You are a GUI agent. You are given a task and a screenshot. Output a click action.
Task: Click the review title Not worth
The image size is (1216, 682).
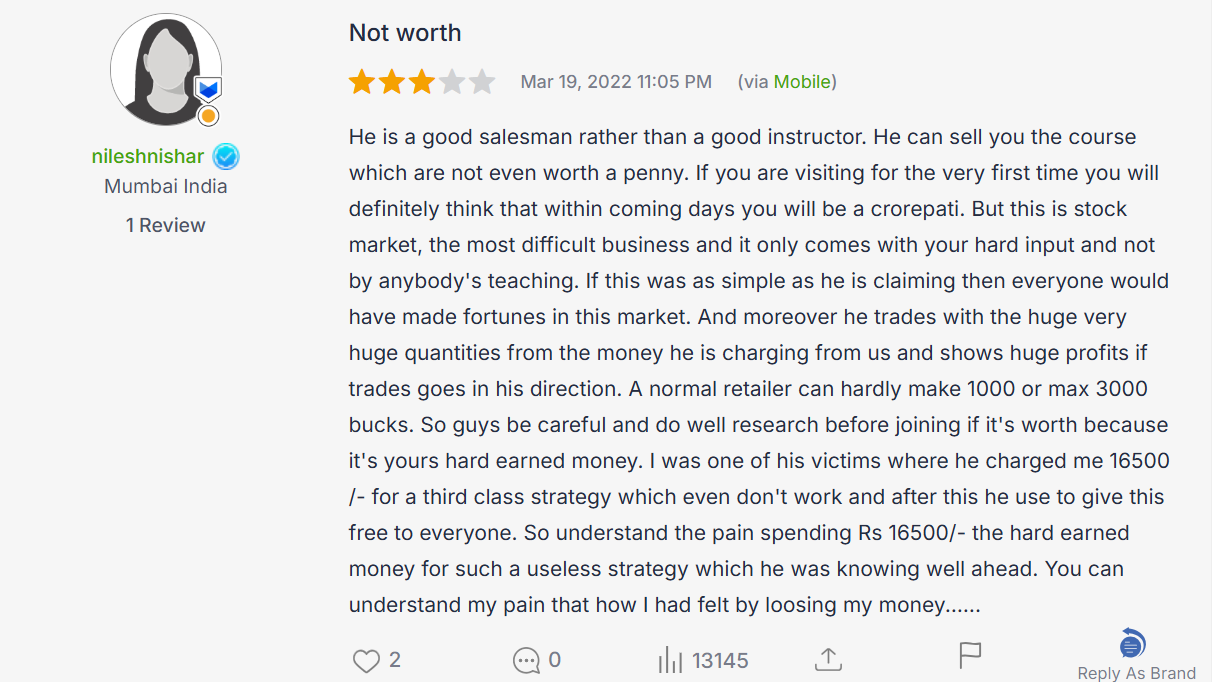pos(404,32)
